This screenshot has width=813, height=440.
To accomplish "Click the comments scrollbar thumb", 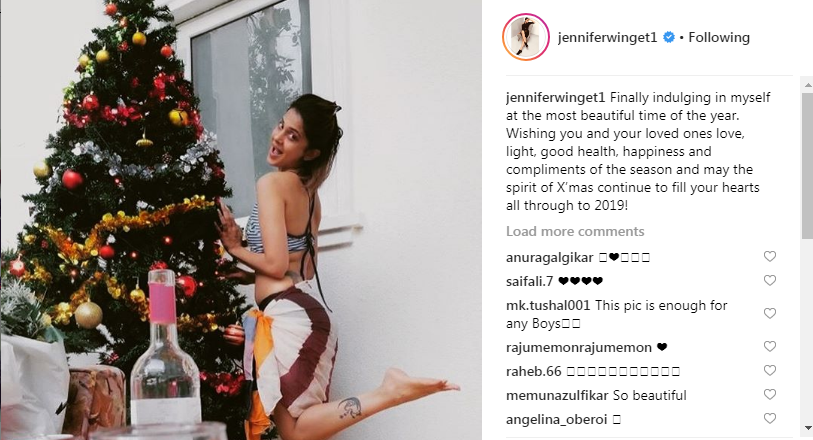I will click(807, 166).
